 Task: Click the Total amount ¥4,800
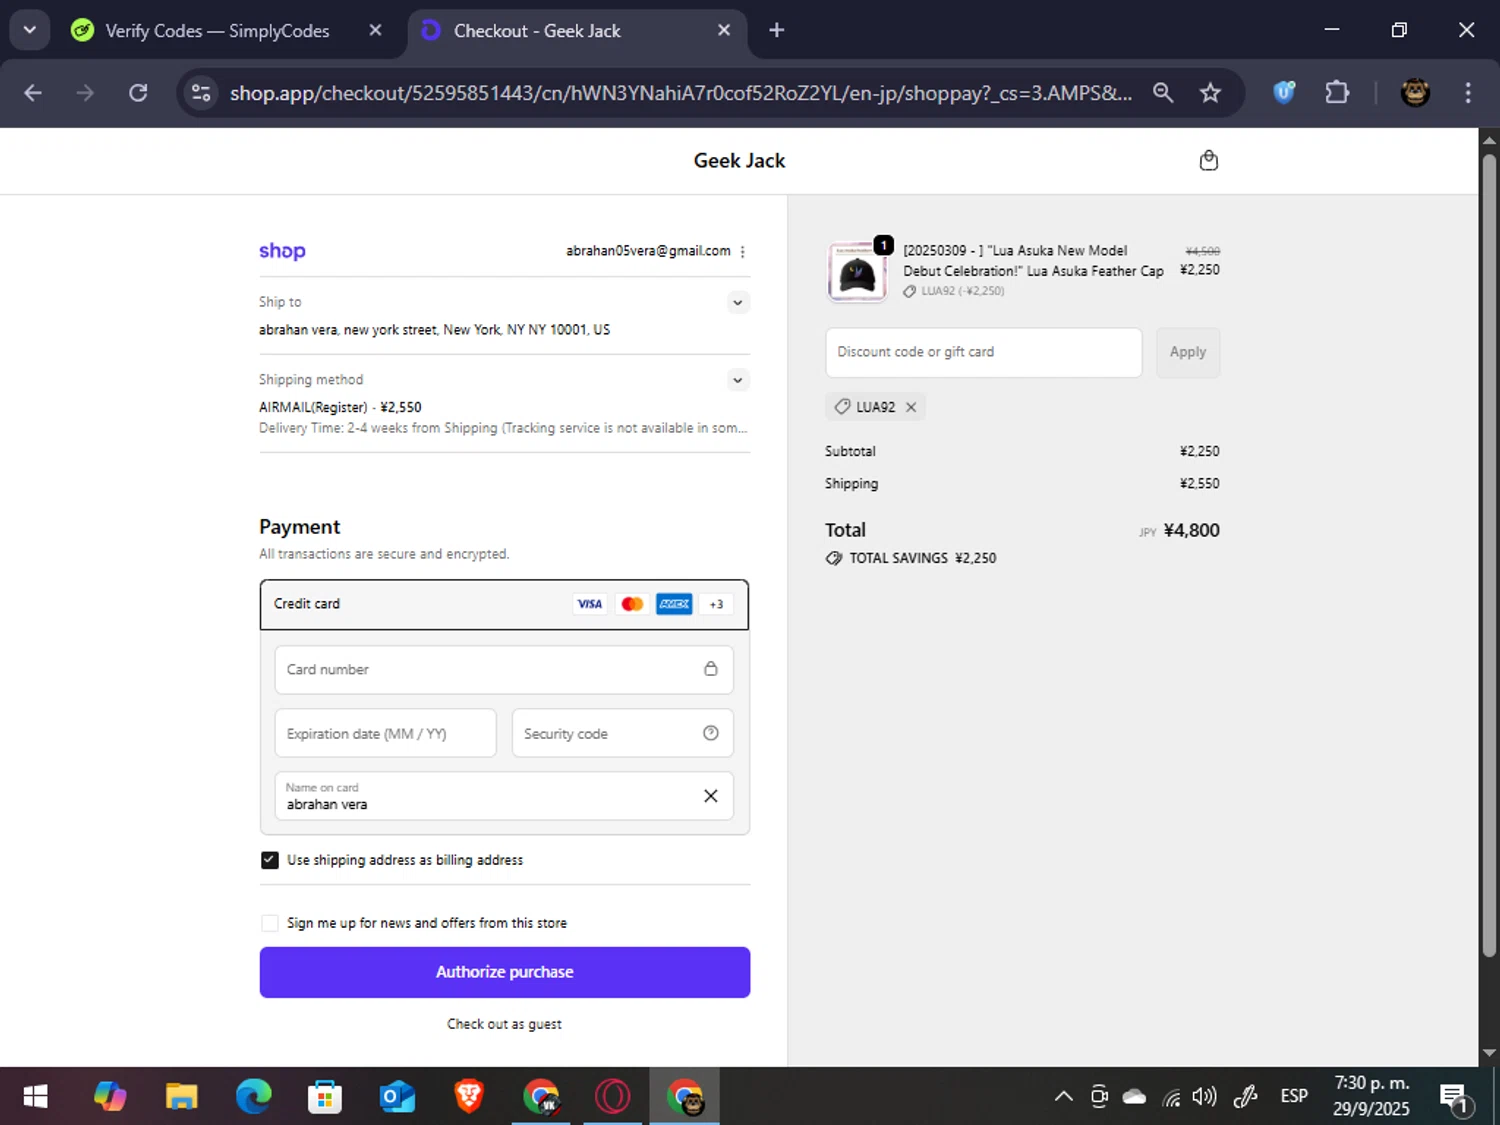pyautogui.click(x=1191, y=531)
